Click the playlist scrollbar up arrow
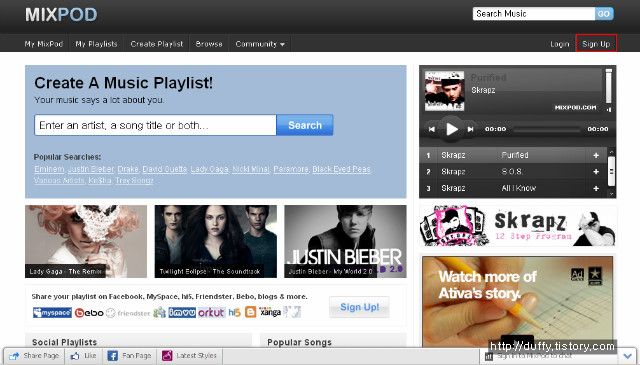640x365 pixels. (611, 151)
